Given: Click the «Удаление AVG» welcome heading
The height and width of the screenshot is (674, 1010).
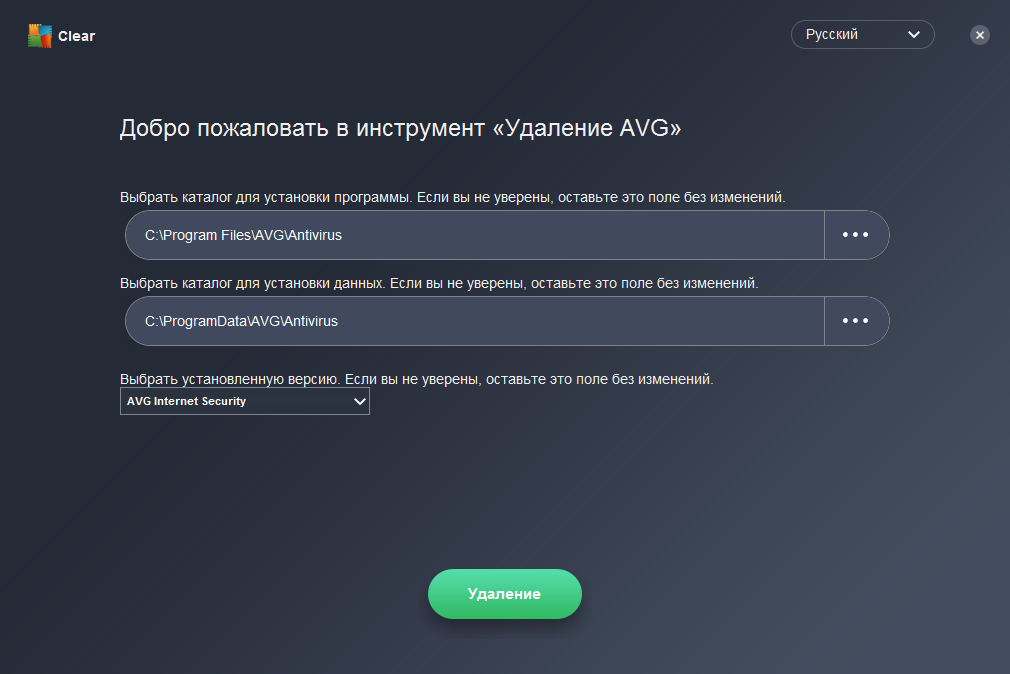Looking at the screenshot, I should point(400,128).
